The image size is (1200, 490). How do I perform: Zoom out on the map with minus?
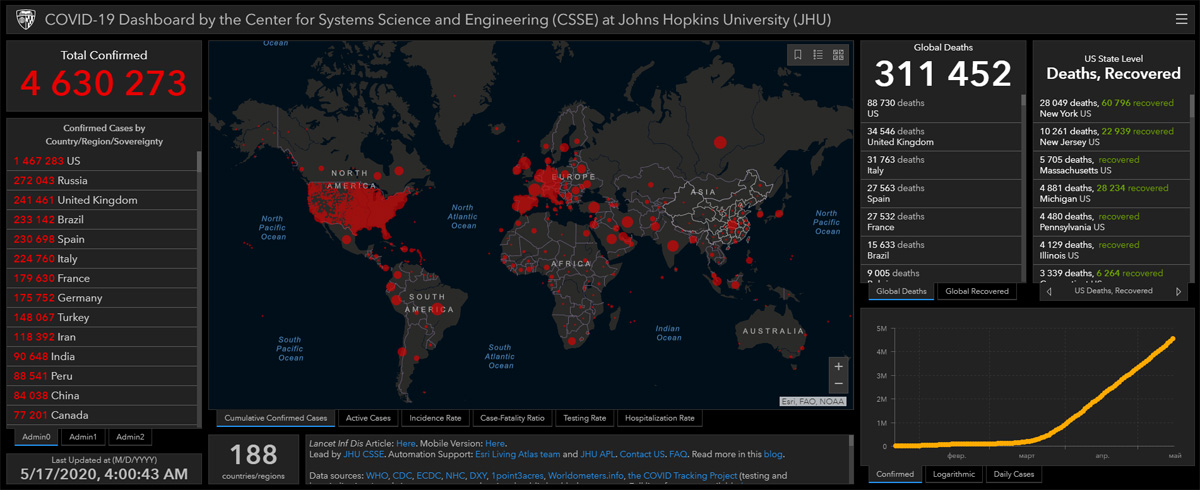[838, 385]
